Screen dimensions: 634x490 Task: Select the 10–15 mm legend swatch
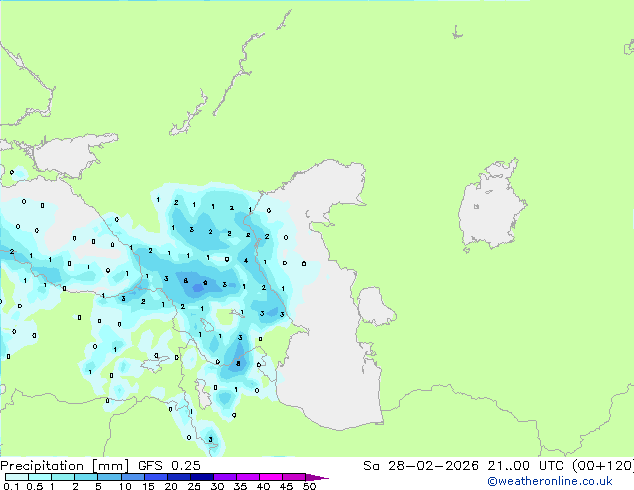point(132,477)
